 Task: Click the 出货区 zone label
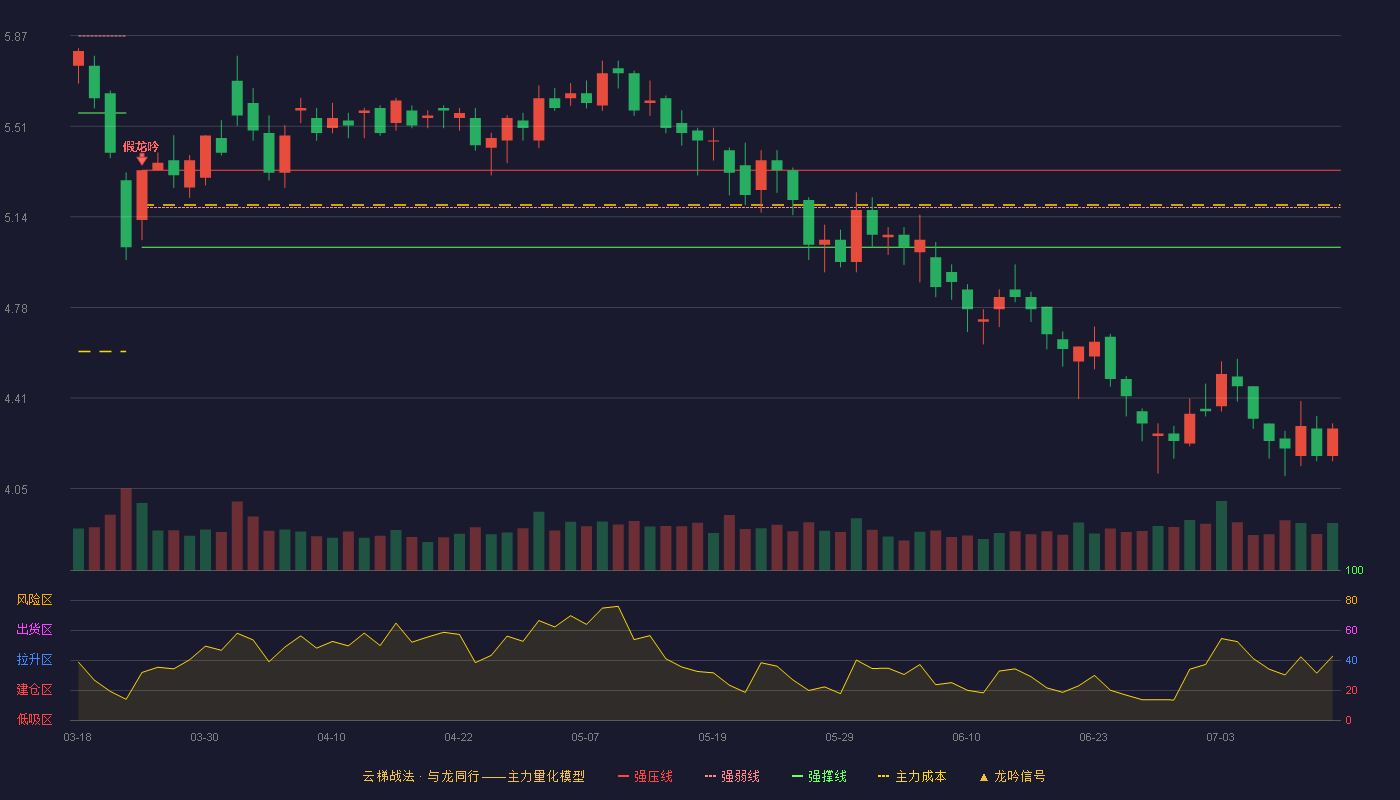[x=34, y=630]
